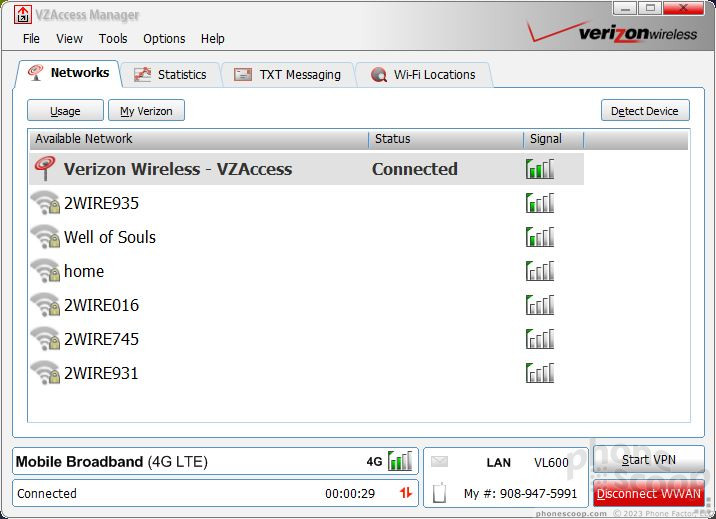The height and width of the screenshot is (519, 716).
Task: Click the Networks tab antenna icon
Action: [x=35, y=73]
